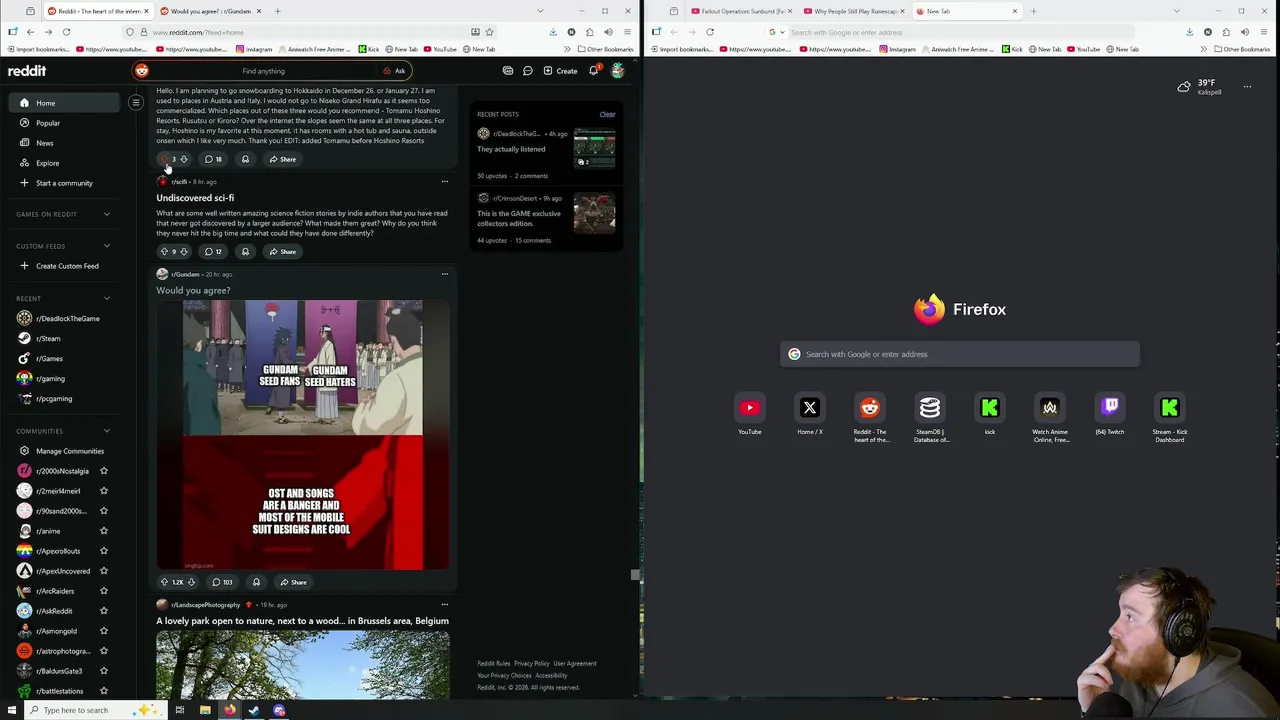Switch to Fallout Operation: Sunburst tab

pyautogui.click(x=742, y=11)
